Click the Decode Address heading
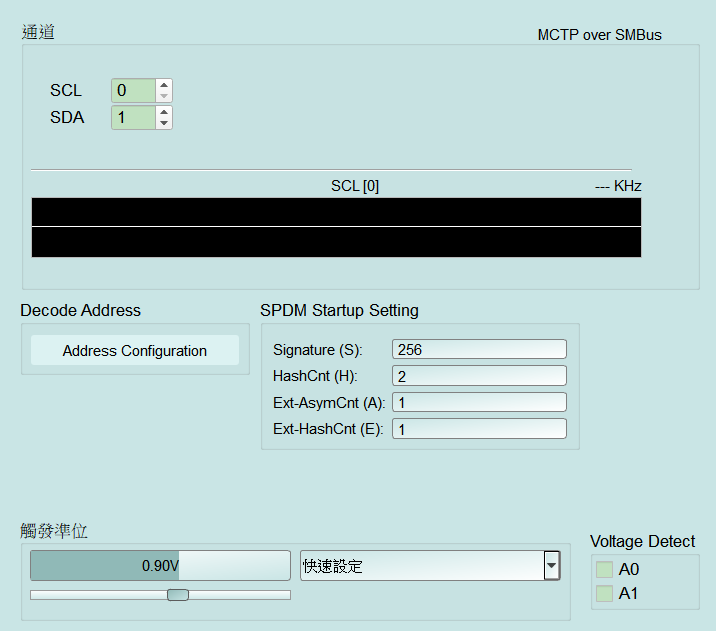 [80, 310]
